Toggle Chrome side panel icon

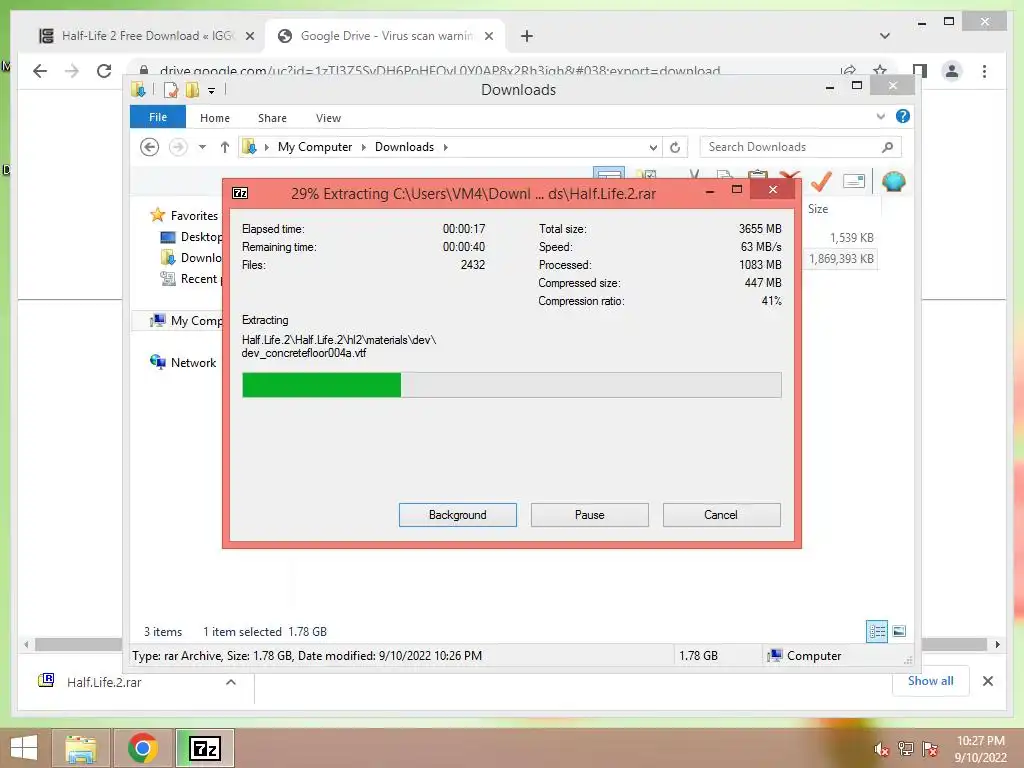(x=920, y=71)
